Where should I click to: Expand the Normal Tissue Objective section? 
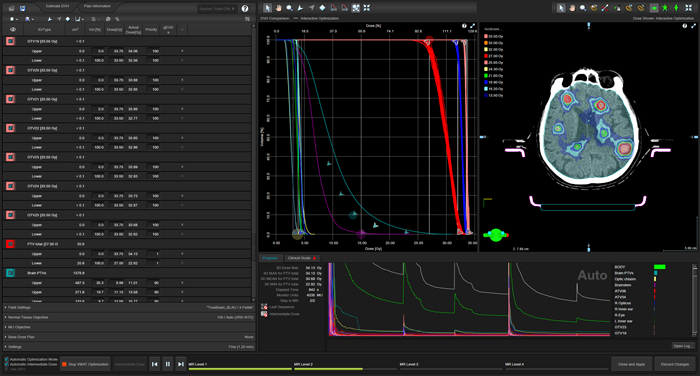tap(129, 317)
